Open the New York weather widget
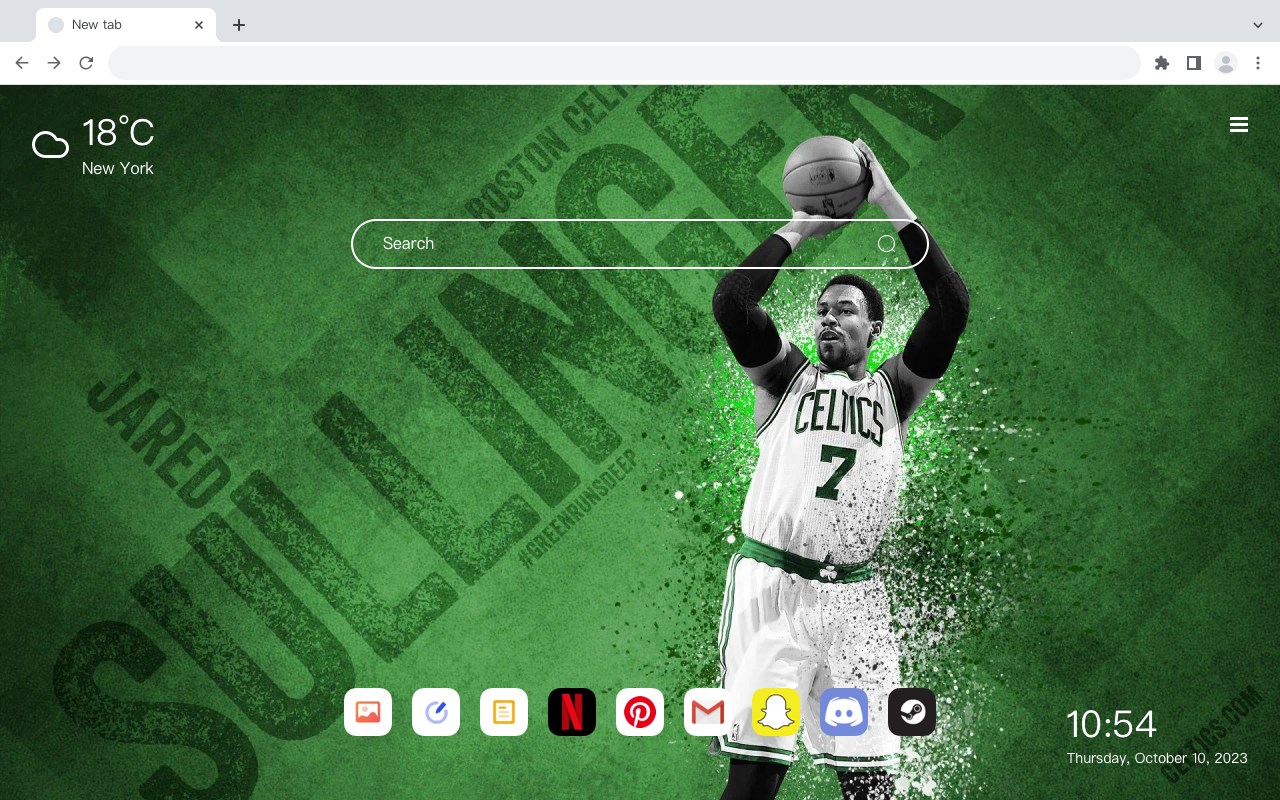1280x800 pixels. [x=94, y=146]
